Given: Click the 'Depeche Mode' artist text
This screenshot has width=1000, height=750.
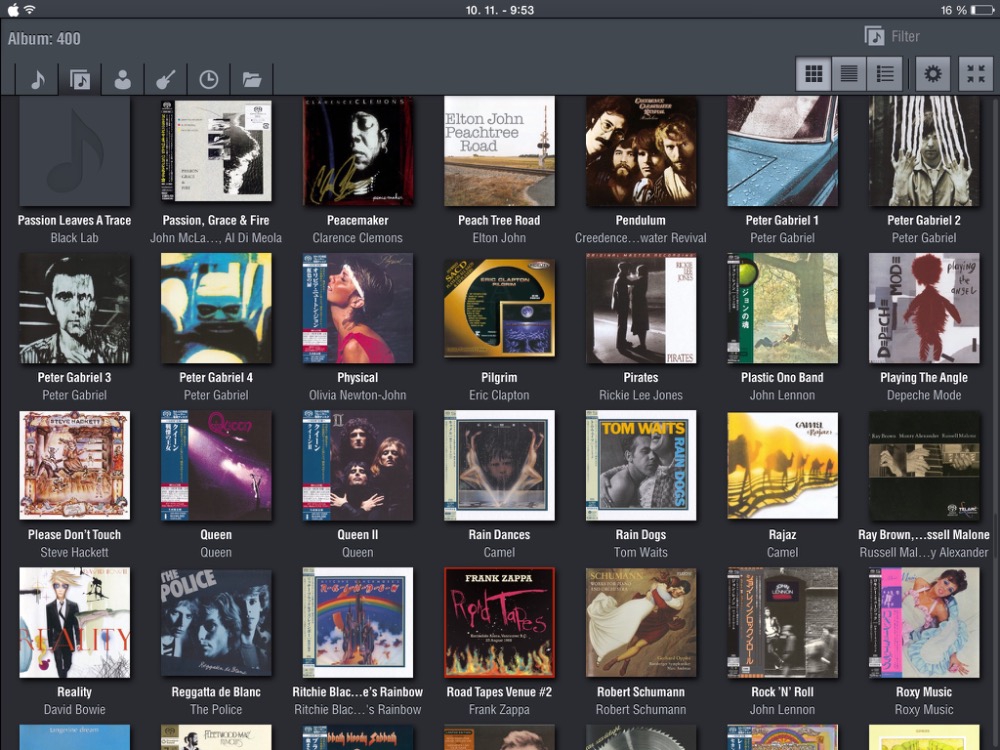Looking at the screenshot, I should pyautogui.click(x=924, y=395).
